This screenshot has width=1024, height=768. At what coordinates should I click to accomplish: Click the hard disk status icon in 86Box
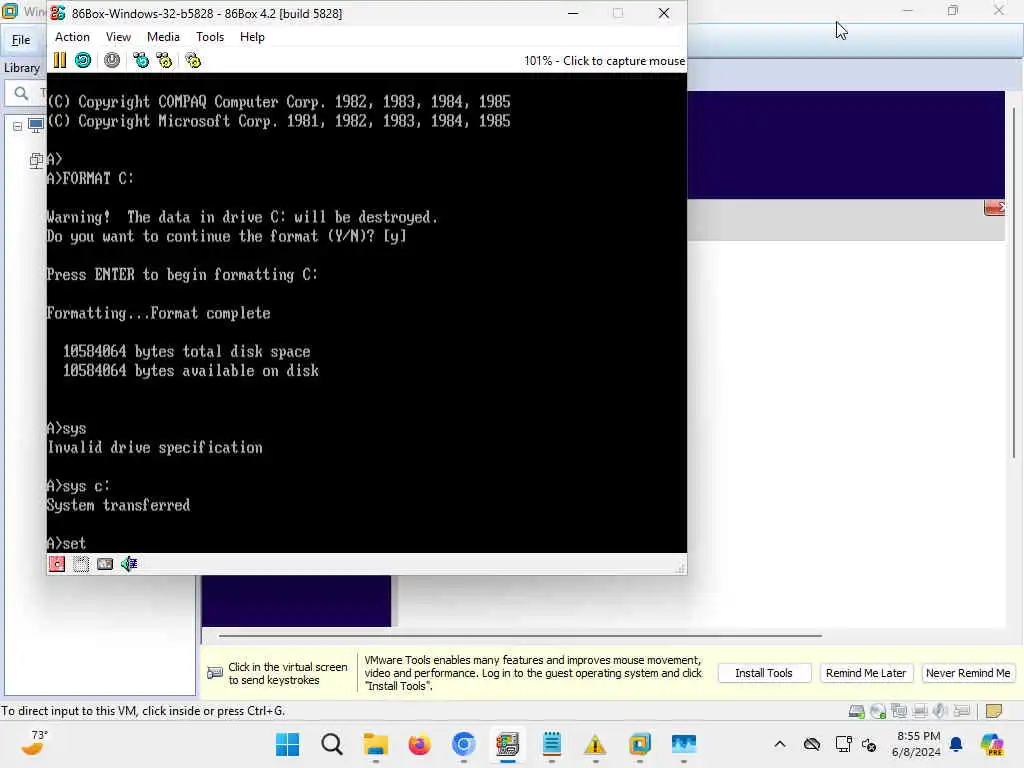pyautogui.click(x=104, y=564)
